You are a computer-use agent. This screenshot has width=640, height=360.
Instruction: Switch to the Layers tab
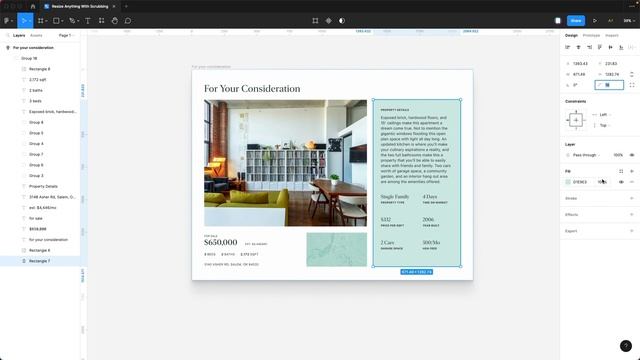tap(19, 36)
